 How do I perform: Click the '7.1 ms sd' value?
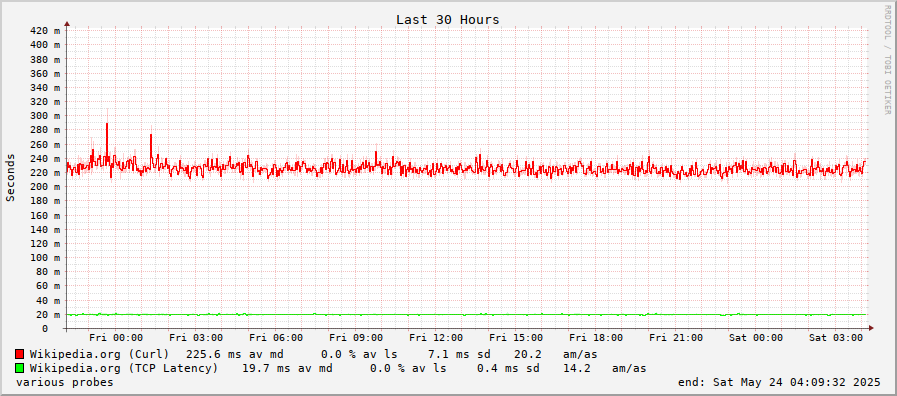[x=458, y=354]
